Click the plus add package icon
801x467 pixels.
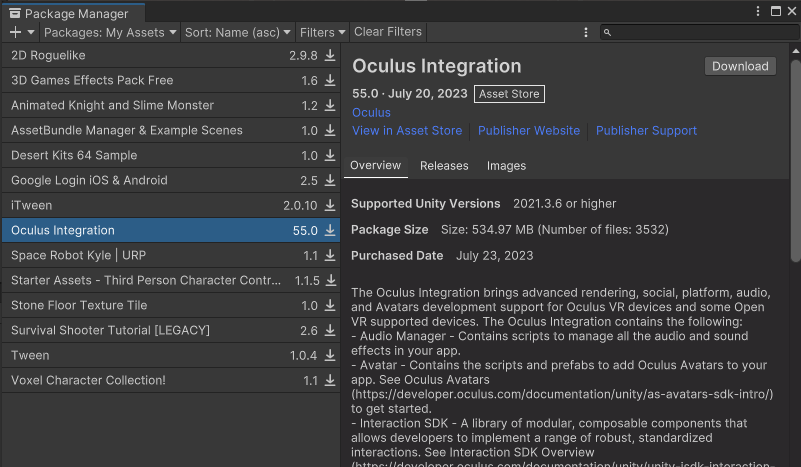click(15, 32)
